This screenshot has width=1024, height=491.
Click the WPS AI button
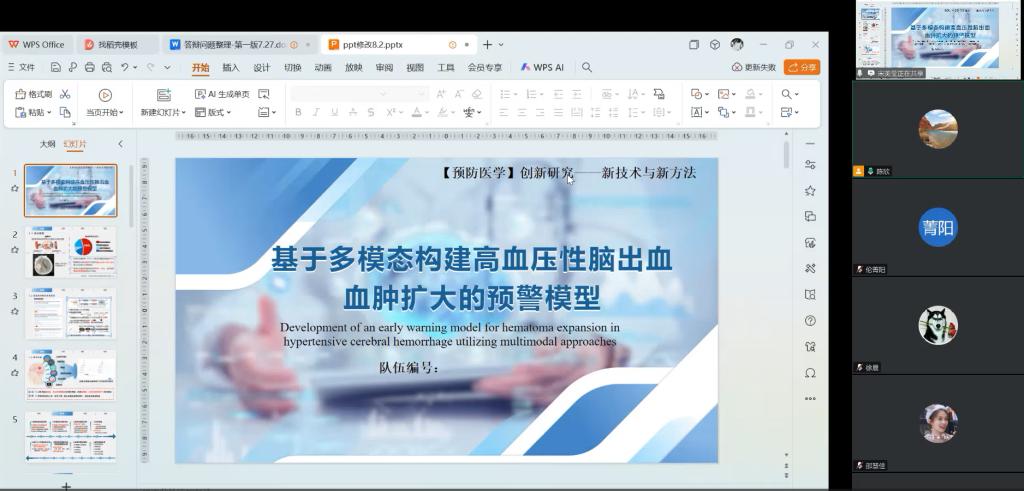[x=542, y=67]
